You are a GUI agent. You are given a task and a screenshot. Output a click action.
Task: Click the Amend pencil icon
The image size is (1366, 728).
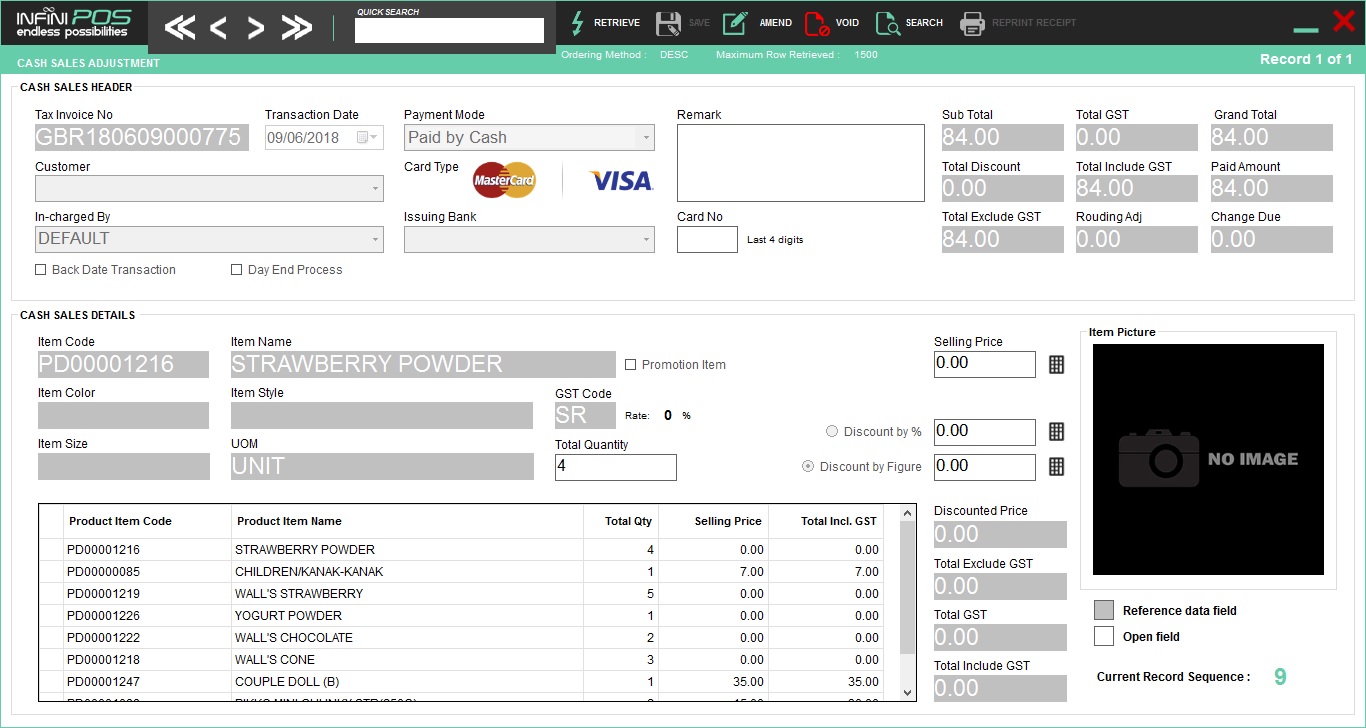pyautogui.click(x=735, y=23)
